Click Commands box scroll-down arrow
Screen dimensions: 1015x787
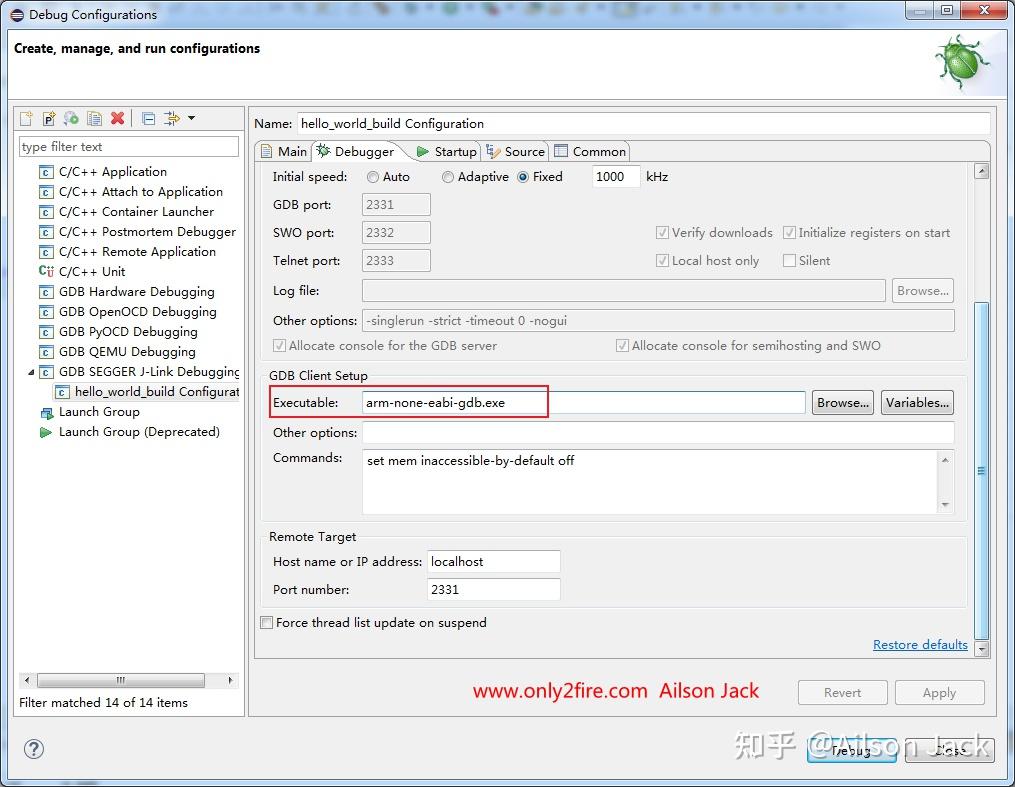click(x=945, y=505)
